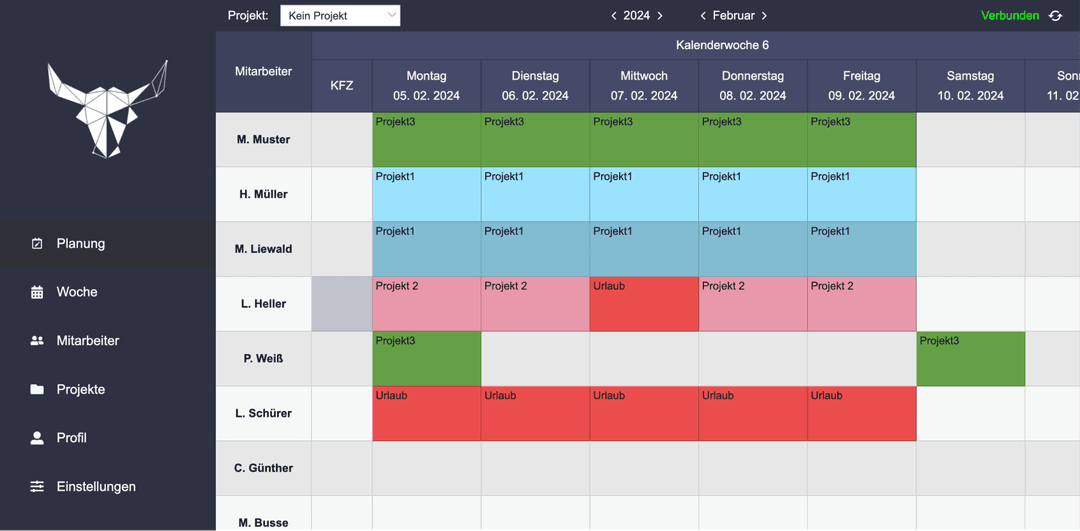Open the Planung menu item
The width and height of the screenshot is (1080, 531).
tap(107, 244)
